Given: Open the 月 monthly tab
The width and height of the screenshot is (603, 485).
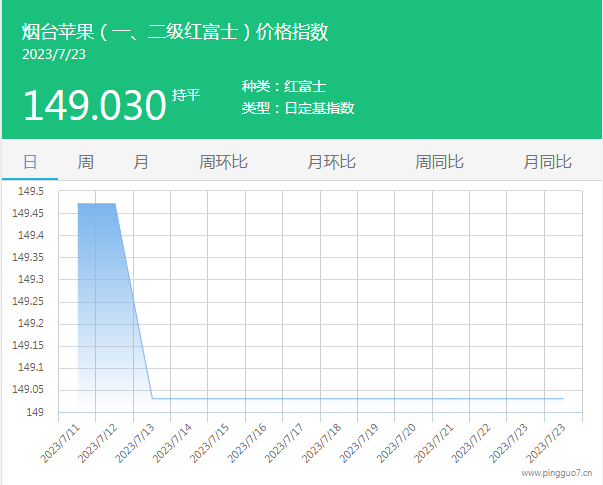Looking at the screenshot, I should [x=141, y=162].
